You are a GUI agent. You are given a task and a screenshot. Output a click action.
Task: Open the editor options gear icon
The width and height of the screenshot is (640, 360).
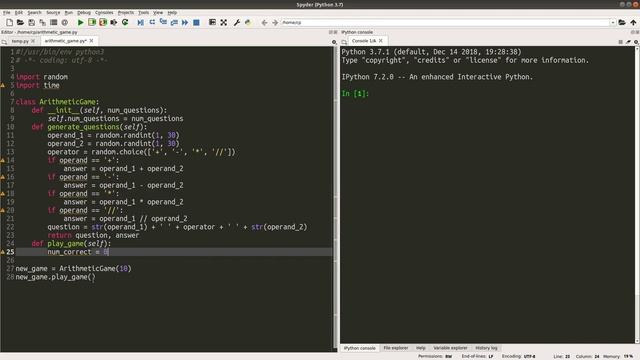point(334,42)
